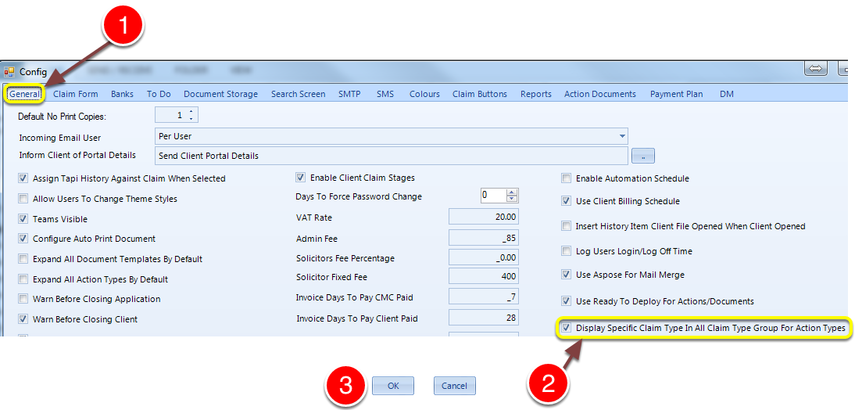Toggle Configure Auto Print Document checkbox
This screenshot has height=410, width=855.
coord(23,238)
